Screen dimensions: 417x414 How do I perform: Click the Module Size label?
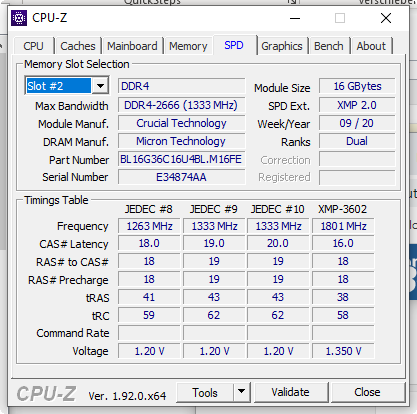tap(282, 88)
